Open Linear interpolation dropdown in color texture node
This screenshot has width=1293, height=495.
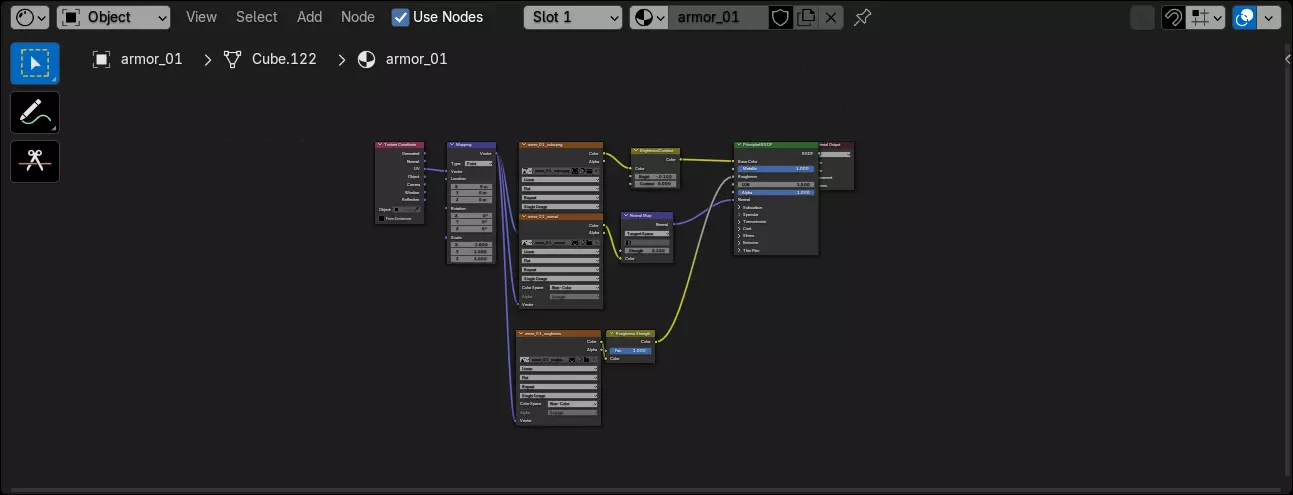pyautogui.click(x=560, y=179)
